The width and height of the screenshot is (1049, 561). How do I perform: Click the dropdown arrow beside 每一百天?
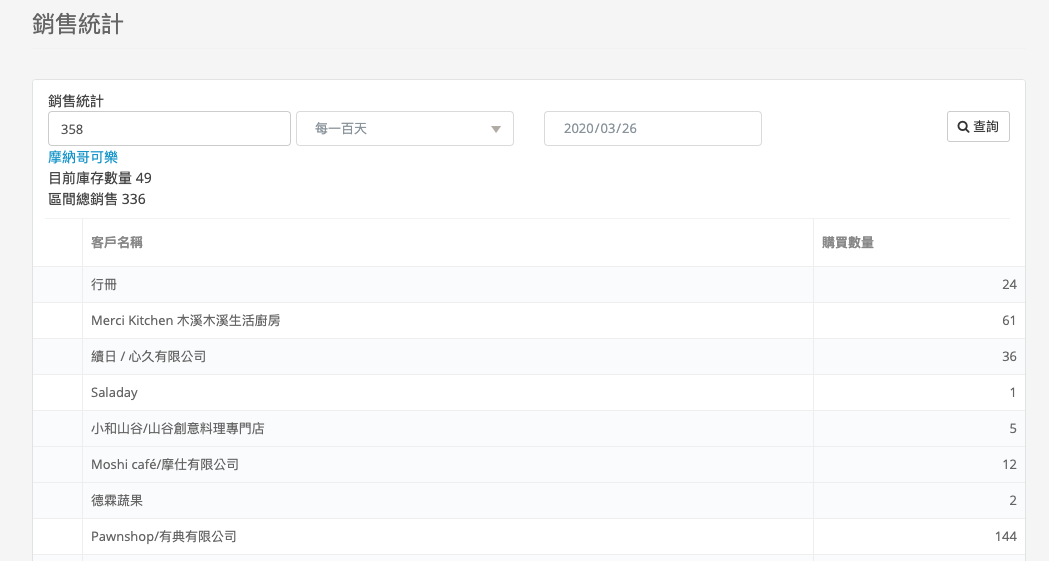pyautogui.click(x=495, y=129)
